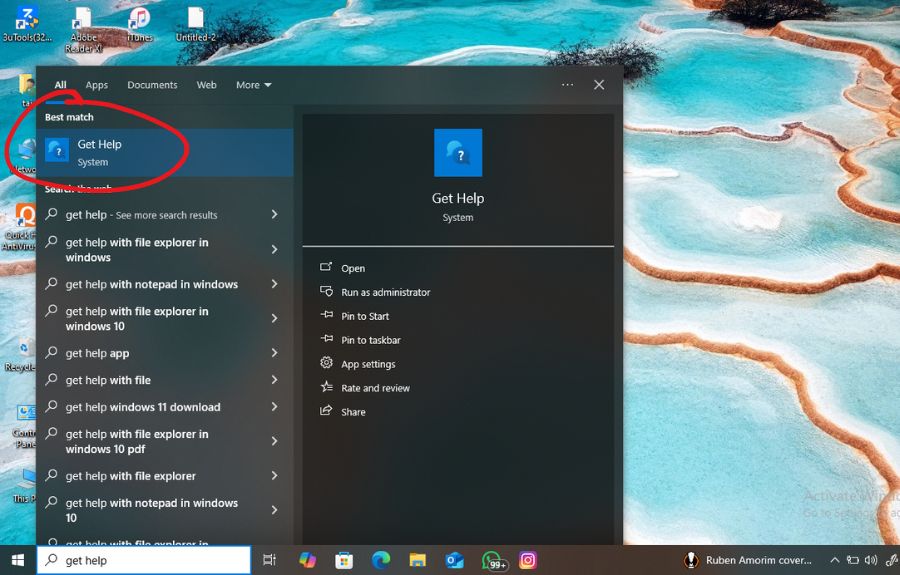900x575 pixels.
Task: Open WhatsApp with 99+ badge on taskbar
Action: click(x=493, y=561)
